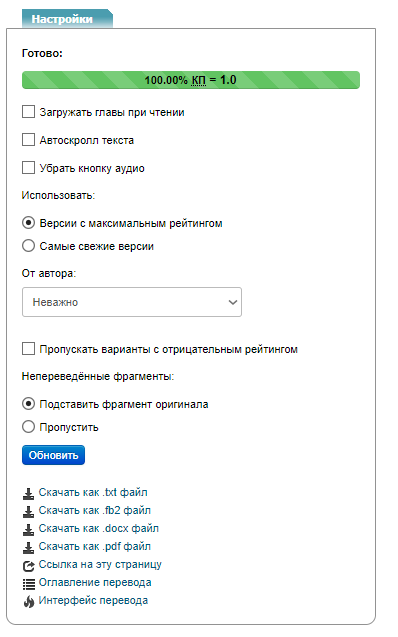Click the list icon for table of contents
Screen dimensions: 398x637
point(28,584)
